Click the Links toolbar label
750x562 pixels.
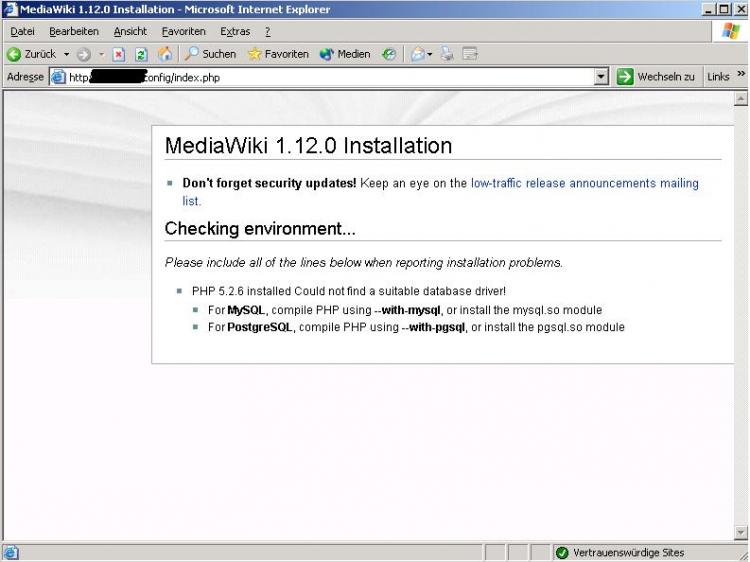tap(718, 77)
